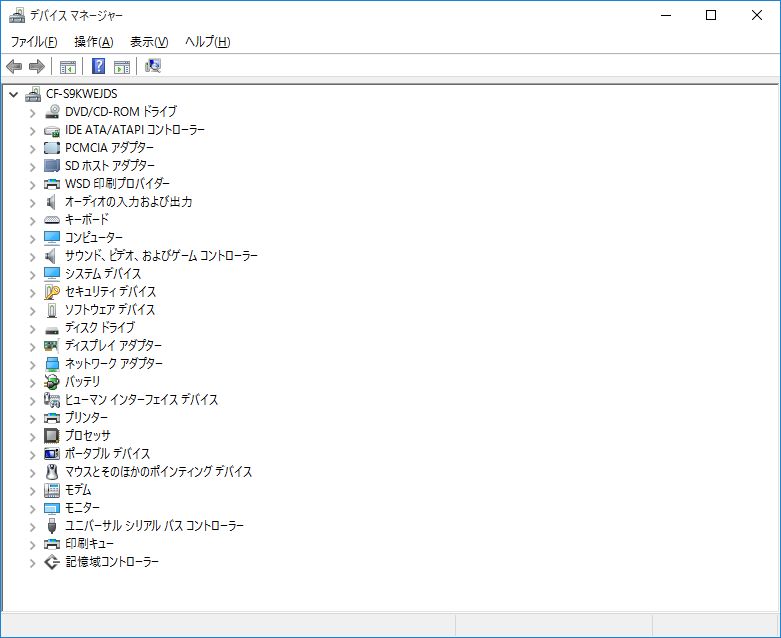Expand the ネットワーク アダプター category
The image size is (781, 638).
[32, 364]
